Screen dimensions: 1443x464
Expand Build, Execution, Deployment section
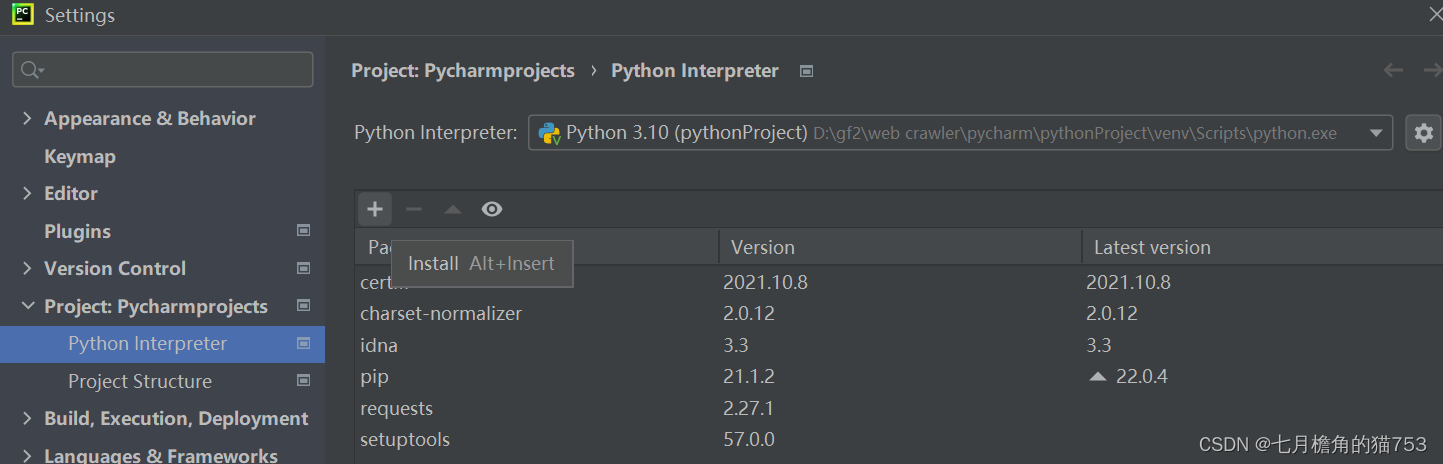(x=27, y=418)
